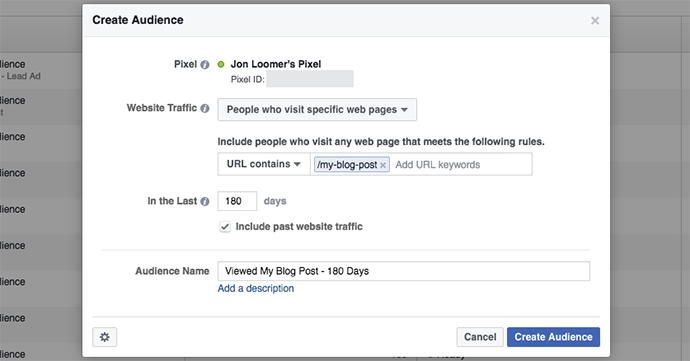Open the People who visit specific web pages dropdown
Image resolution: width=690 pixels, height=361 pixels.
point(317,110)
